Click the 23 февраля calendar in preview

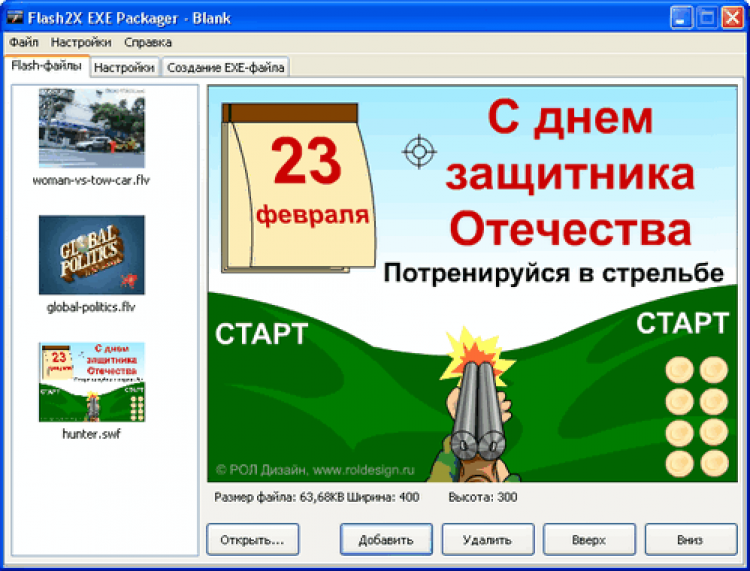tap(299, 188)
